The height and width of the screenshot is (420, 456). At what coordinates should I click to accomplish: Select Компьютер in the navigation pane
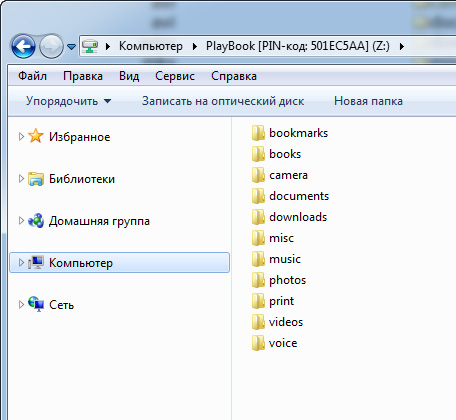click(x=120, y=263)
